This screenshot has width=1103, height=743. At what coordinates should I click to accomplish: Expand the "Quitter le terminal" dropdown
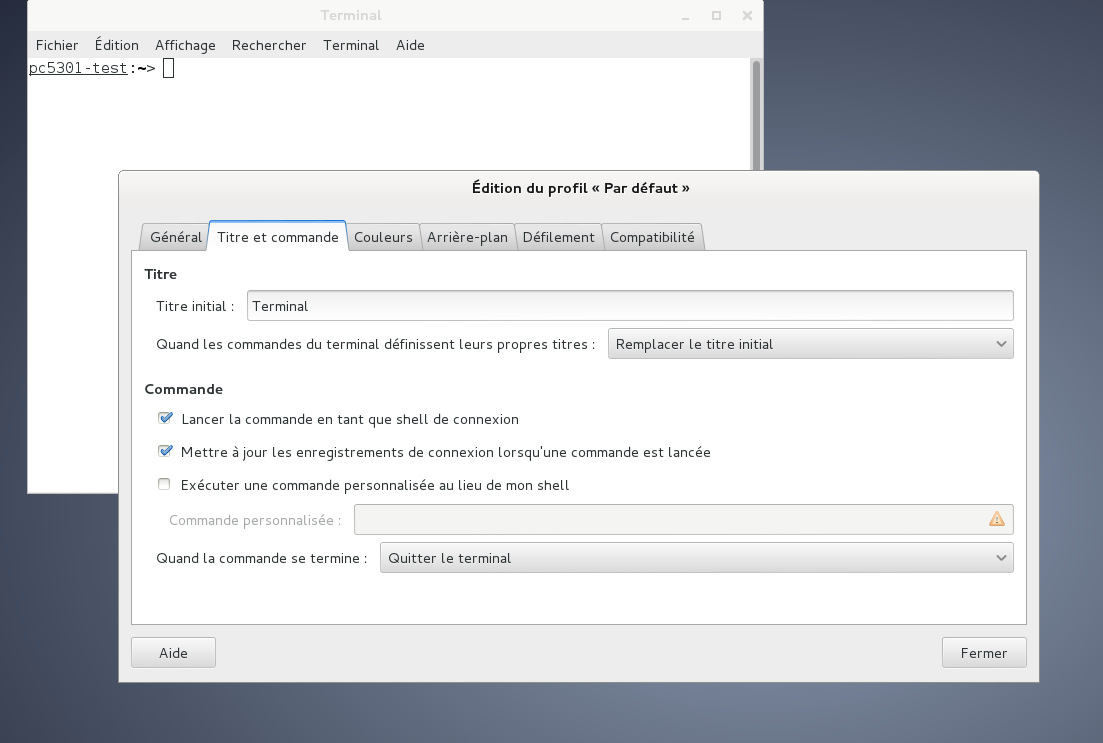(696, 558)
